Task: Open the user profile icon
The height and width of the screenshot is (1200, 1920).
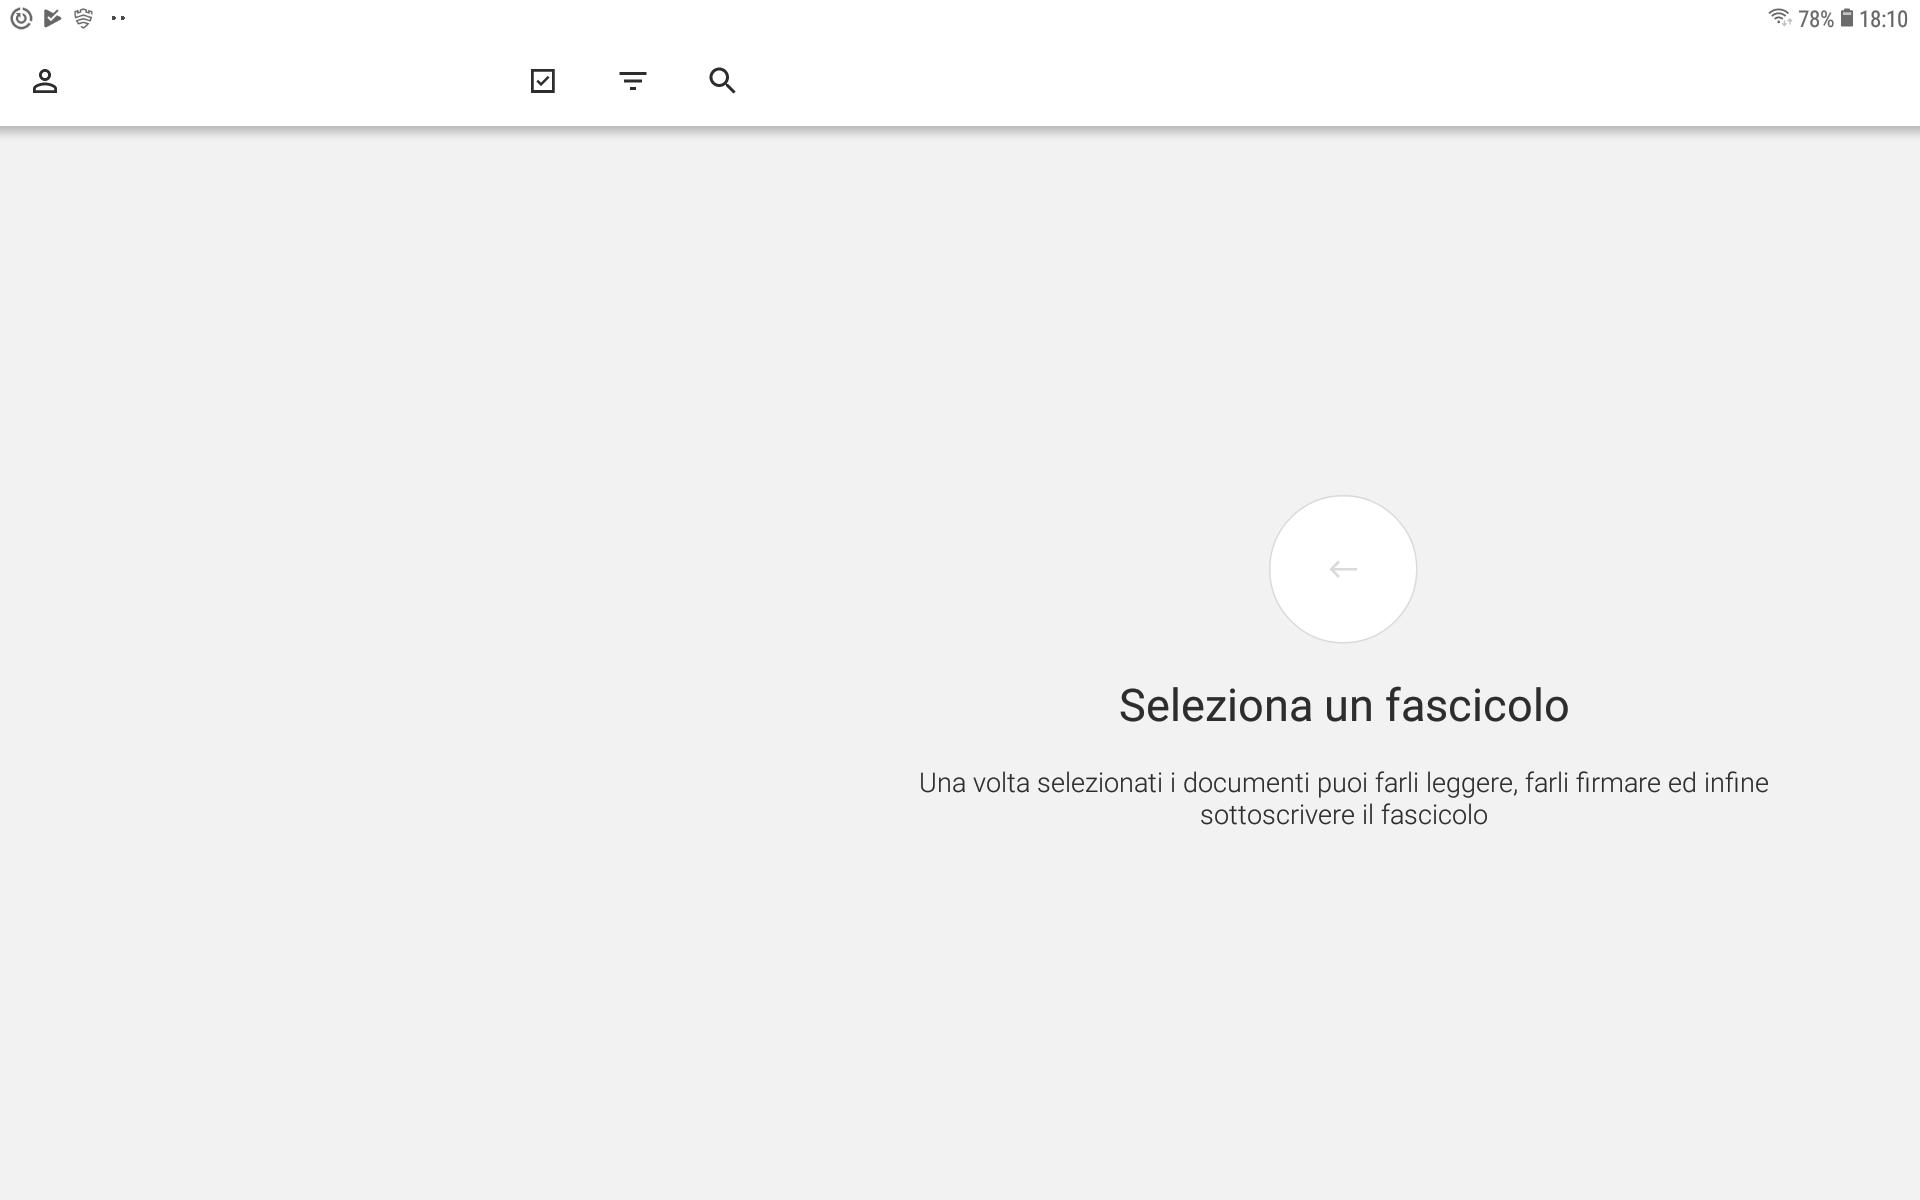Action: [x=45, y=81]
